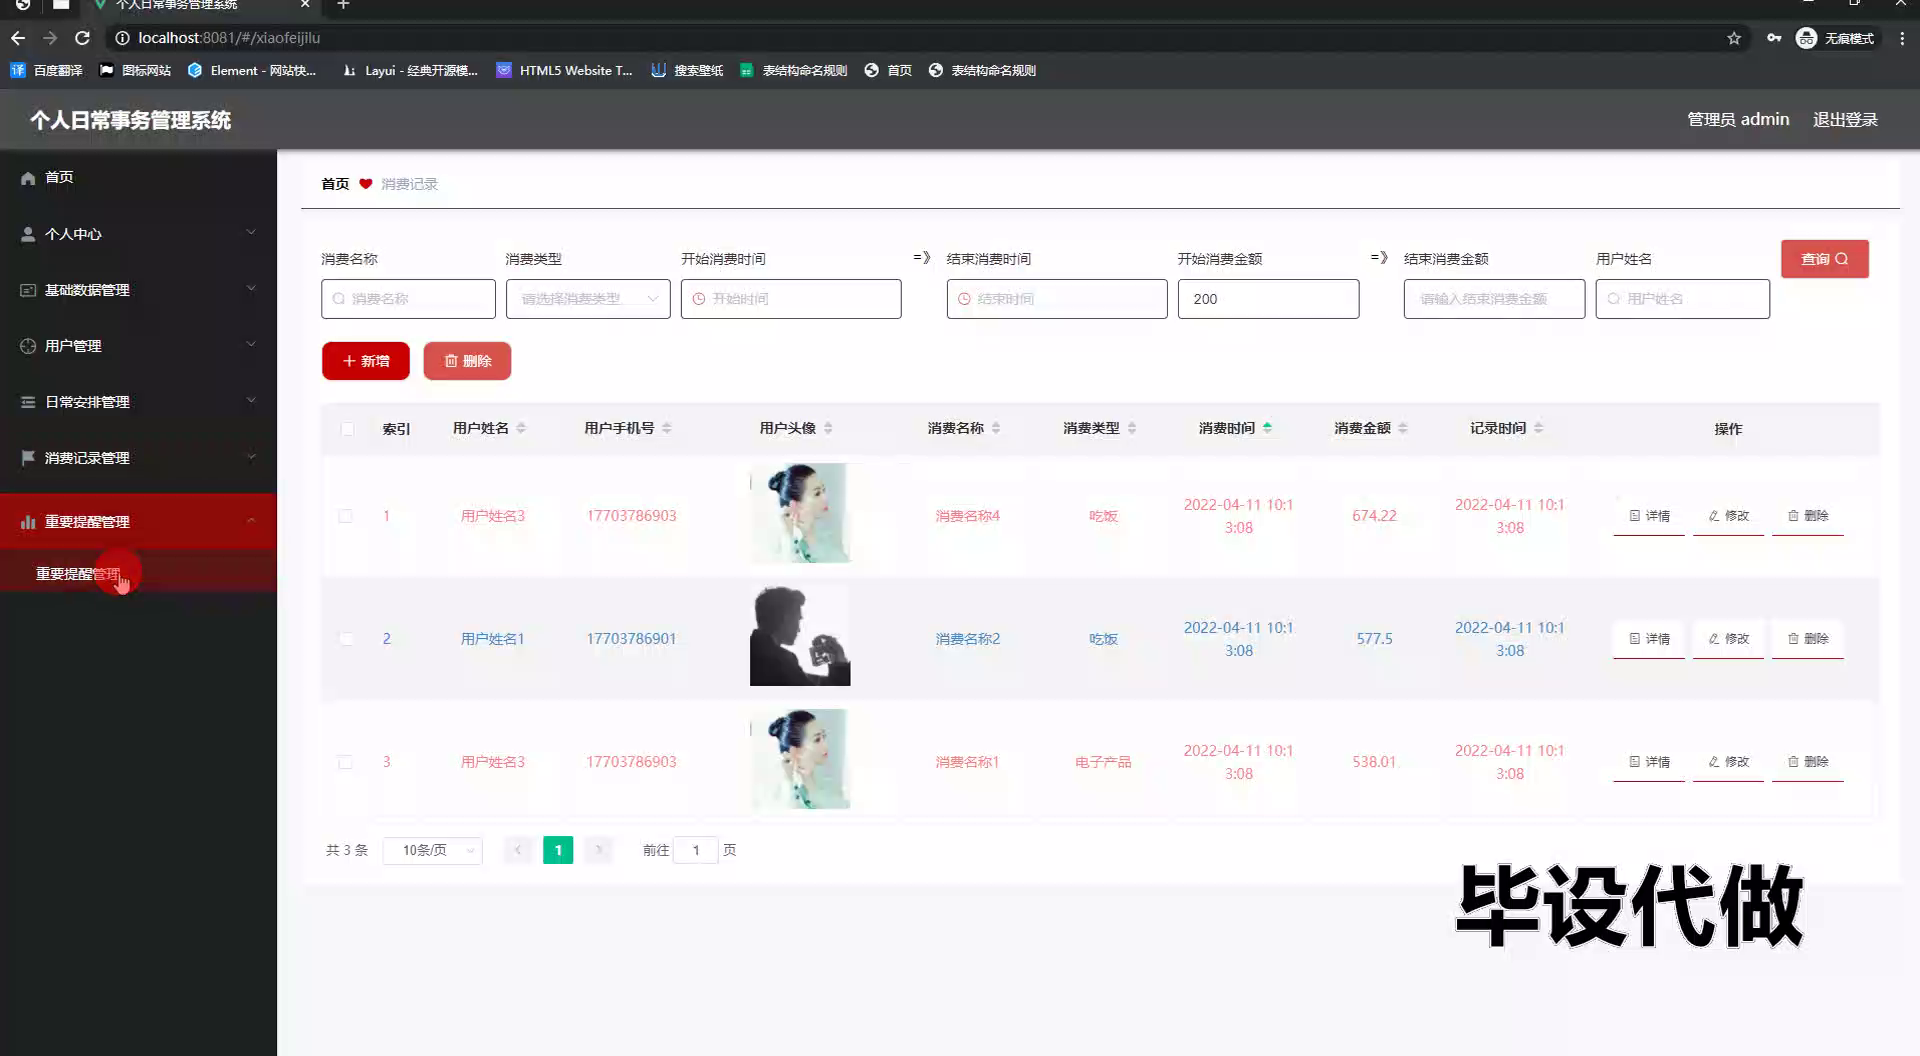Open the password key icon in address bar

point(1773,38)
